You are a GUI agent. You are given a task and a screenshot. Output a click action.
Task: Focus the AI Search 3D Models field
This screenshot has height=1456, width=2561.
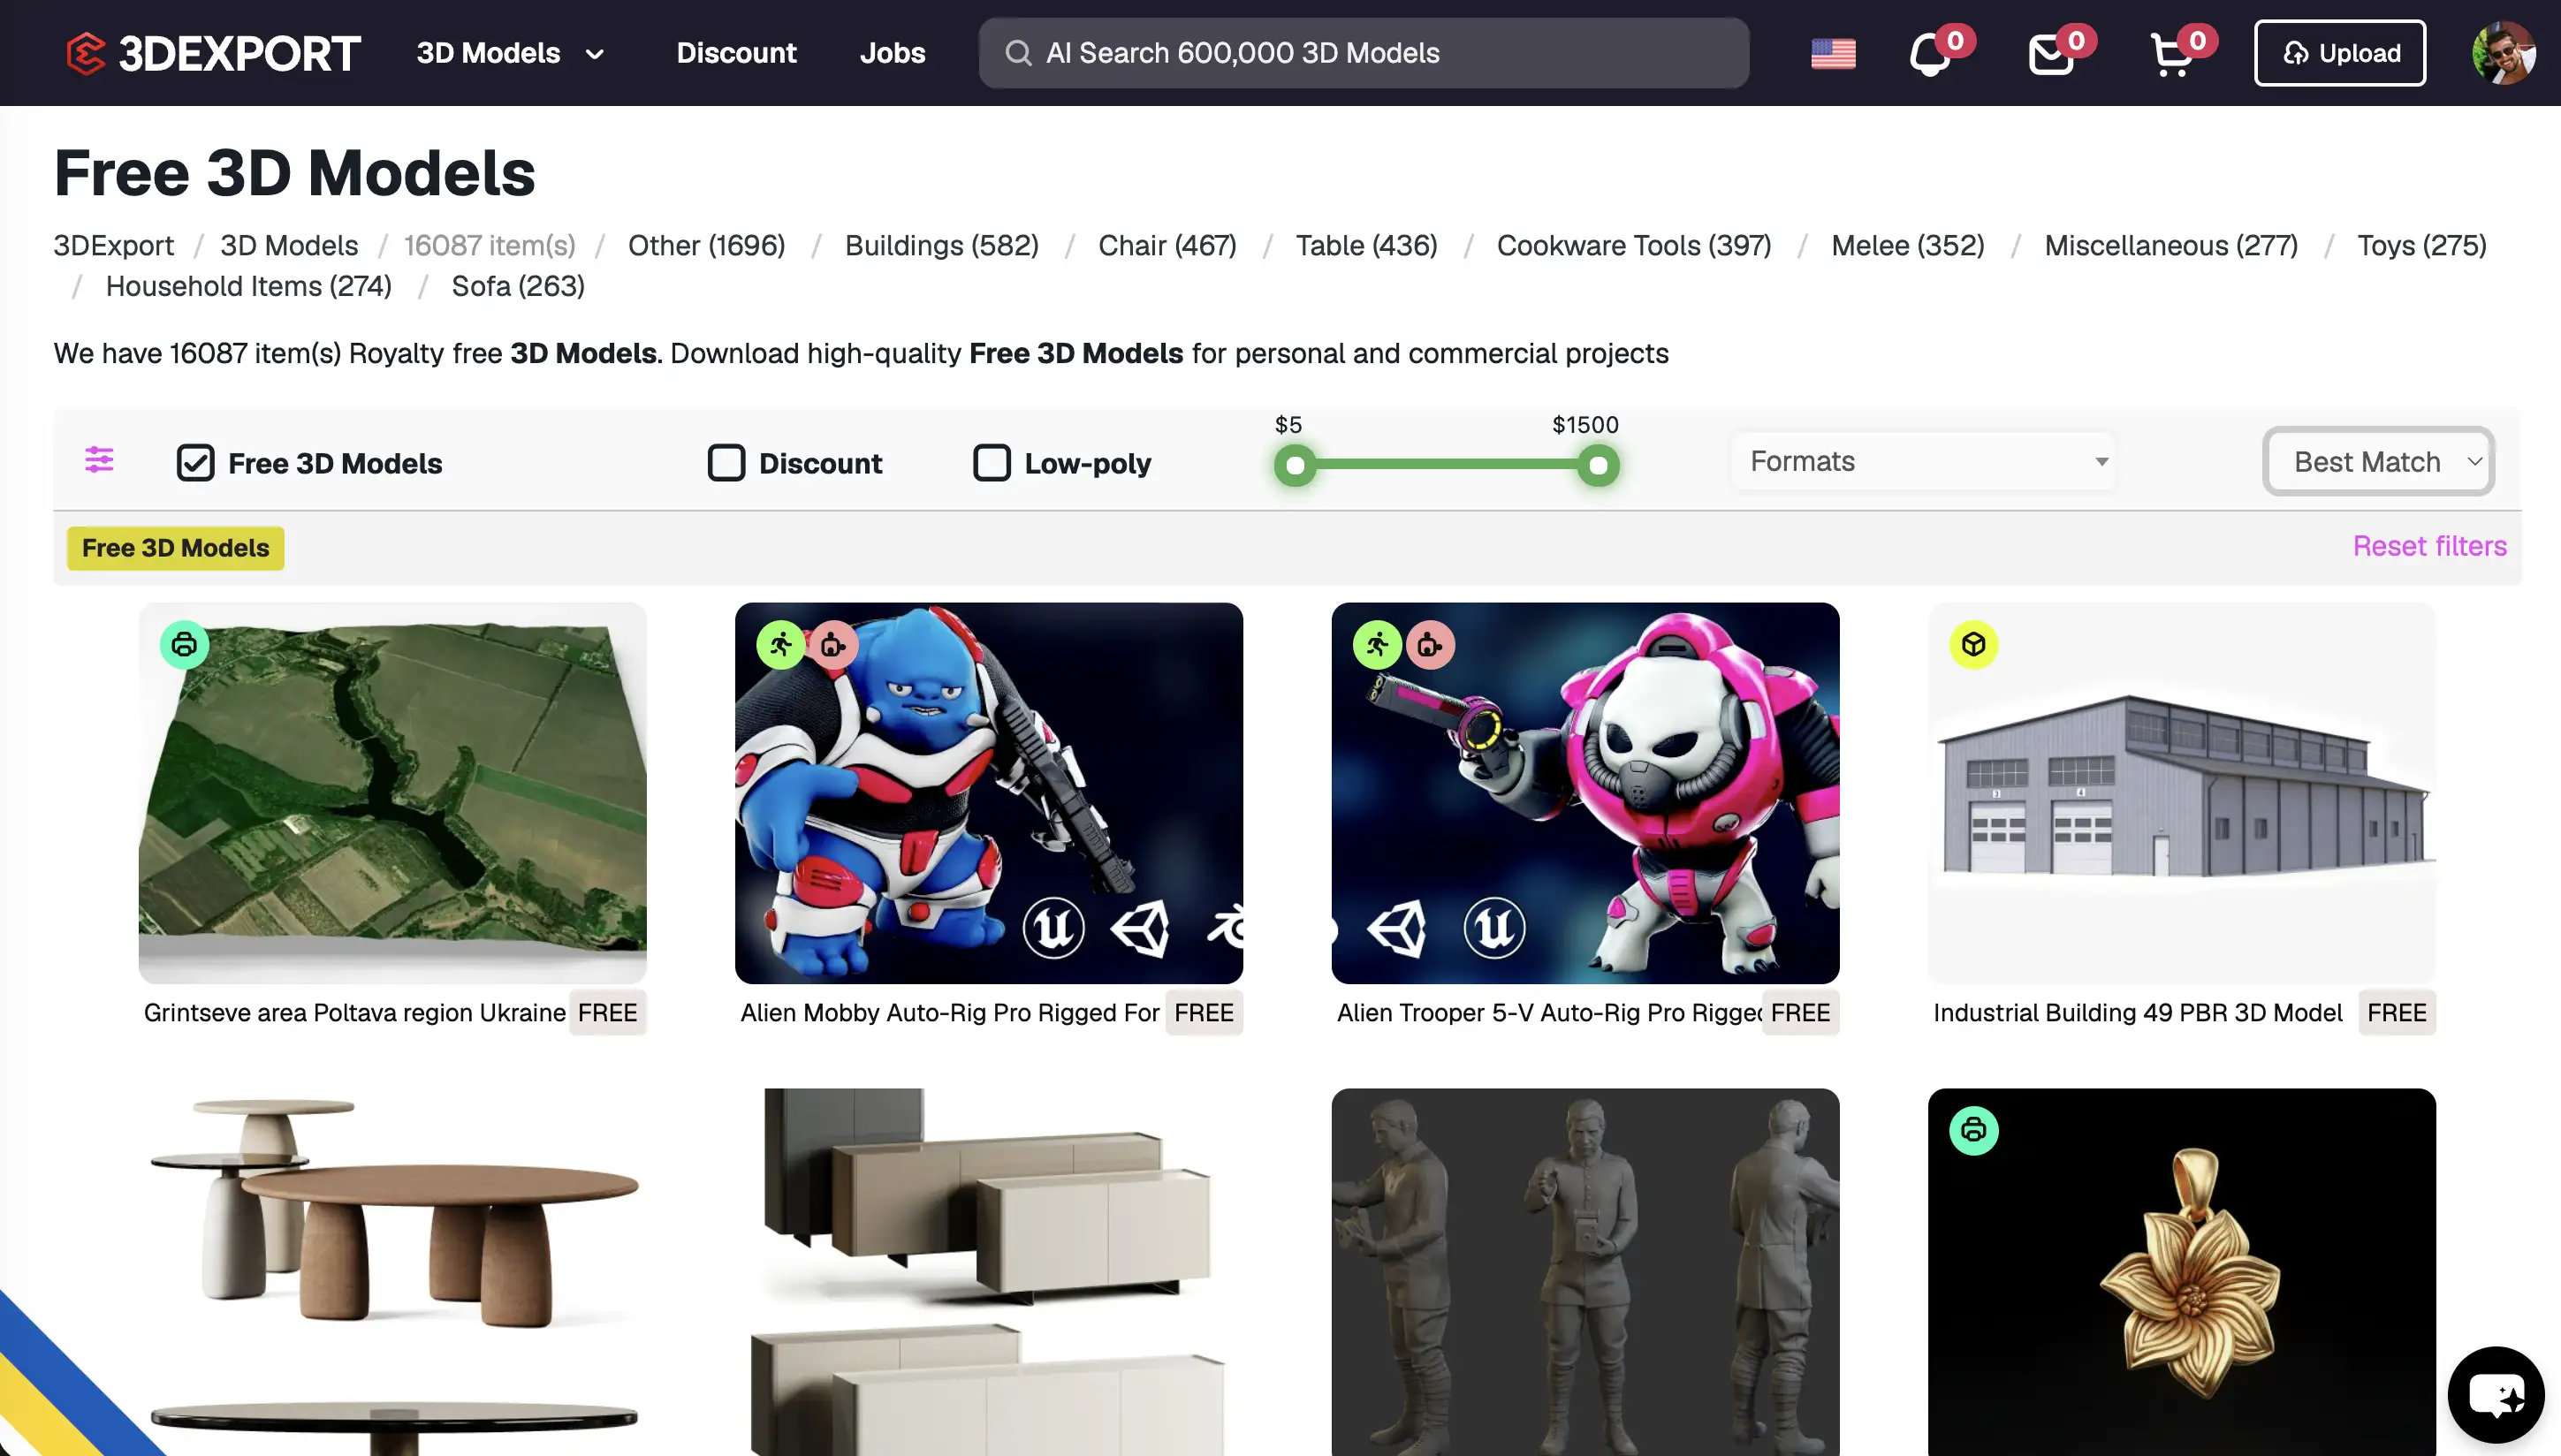(1364, 53)
